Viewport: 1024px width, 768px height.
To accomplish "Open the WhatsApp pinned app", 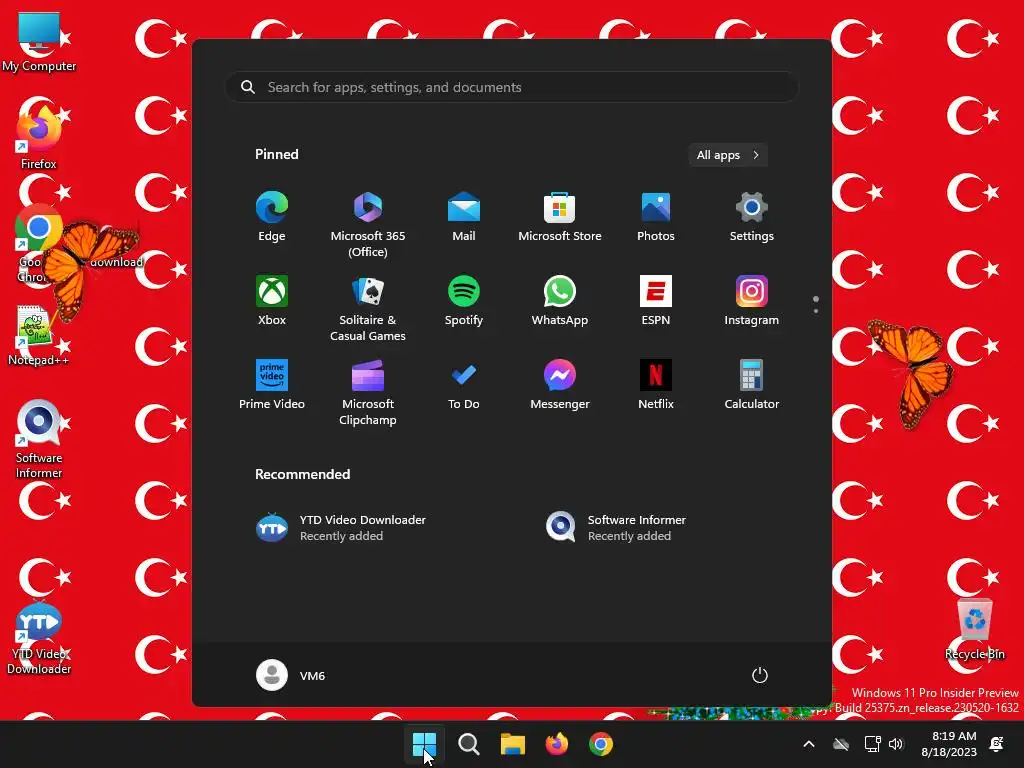I will point(560,300).
